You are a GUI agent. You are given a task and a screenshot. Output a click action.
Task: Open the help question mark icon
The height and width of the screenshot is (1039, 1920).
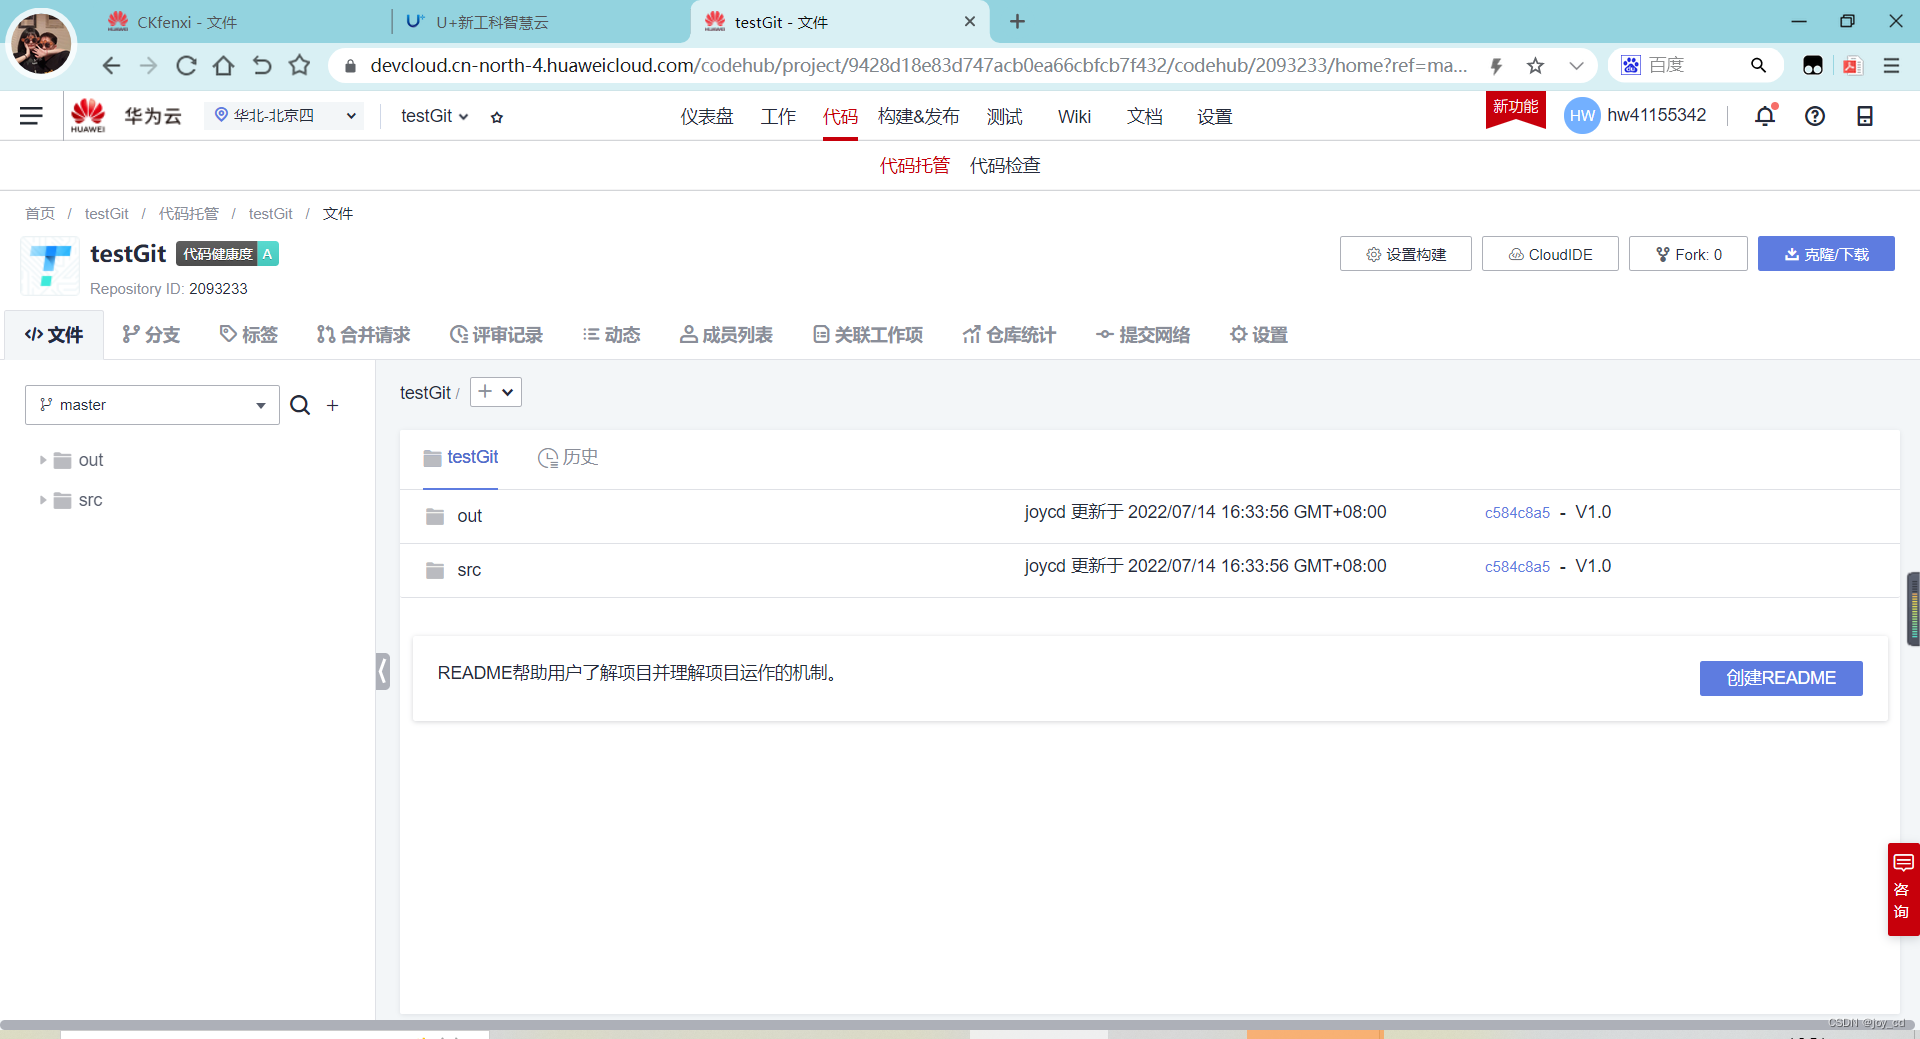click(1815, 116)
